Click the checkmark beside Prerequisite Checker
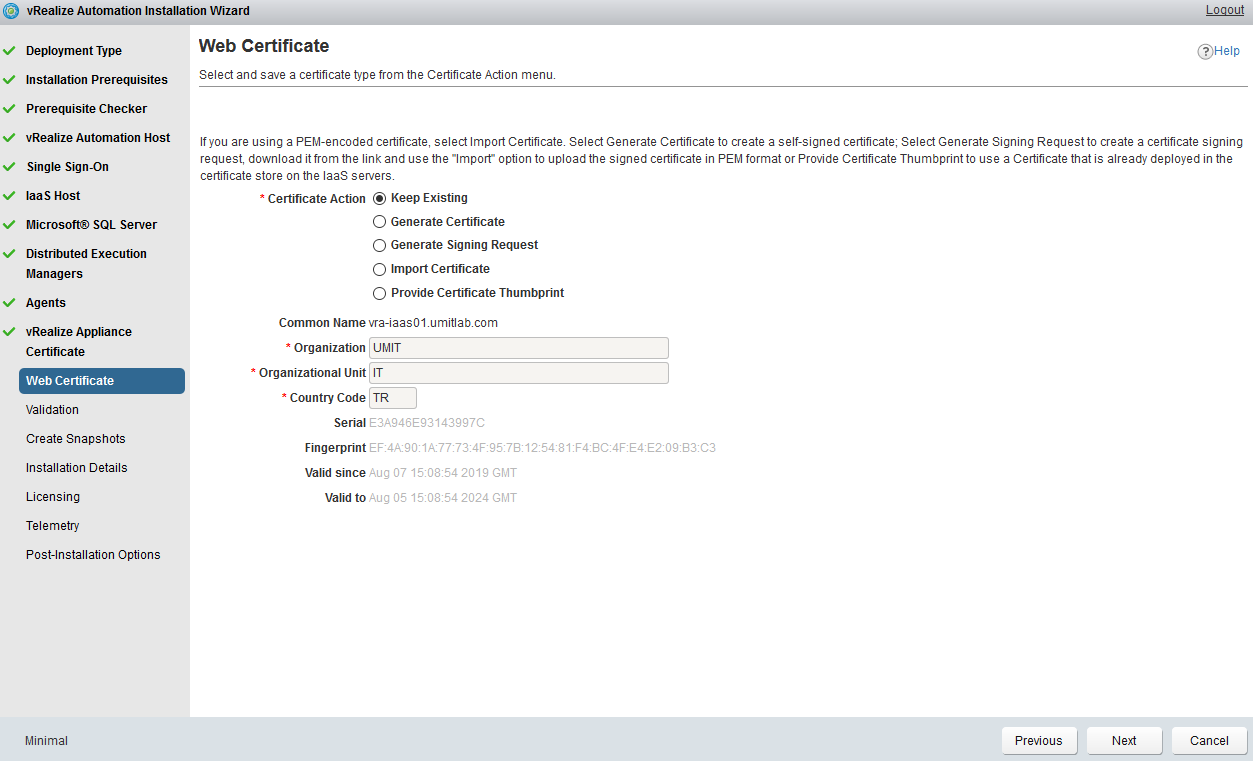 click(9, 109)
